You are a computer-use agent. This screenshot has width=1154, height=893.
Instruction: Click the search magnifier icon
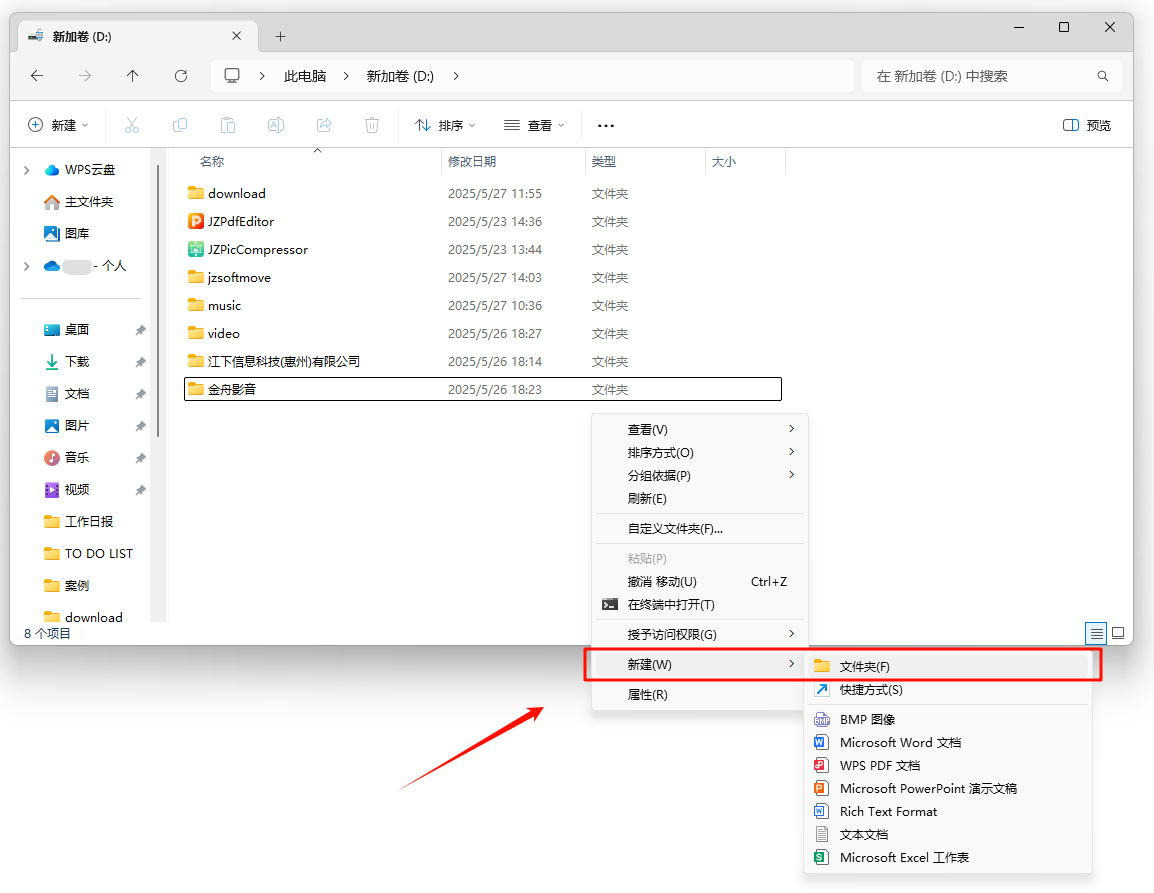pyautogui.click(x=1102, y=76)
